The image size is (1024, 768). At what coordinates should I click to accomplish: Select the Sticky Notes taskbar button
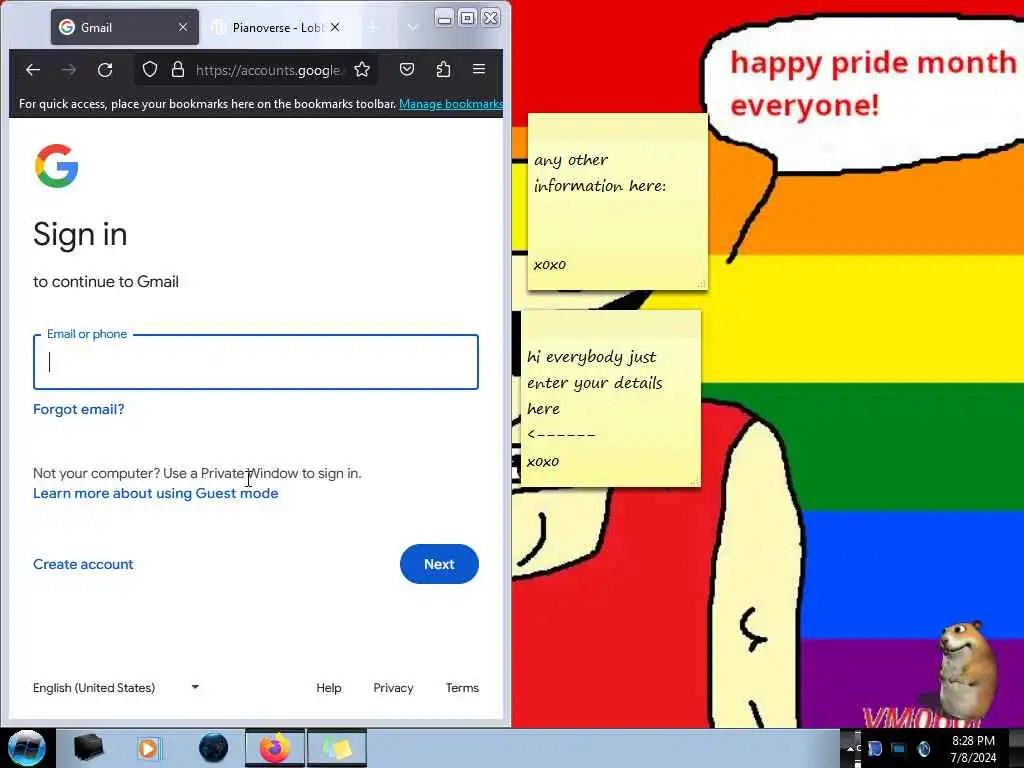[x=337, y=748]
